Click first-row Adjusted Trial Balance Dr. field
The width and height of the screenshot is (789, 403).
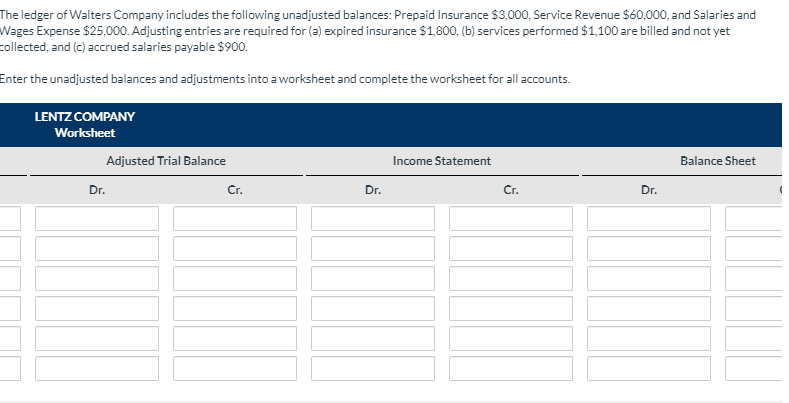[x=97, y=218]
